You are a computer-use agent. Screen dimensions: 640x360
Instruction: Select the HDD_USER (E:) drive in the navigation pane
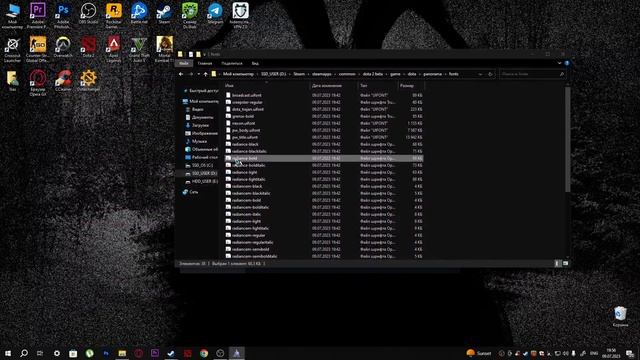tap(201, 181)
